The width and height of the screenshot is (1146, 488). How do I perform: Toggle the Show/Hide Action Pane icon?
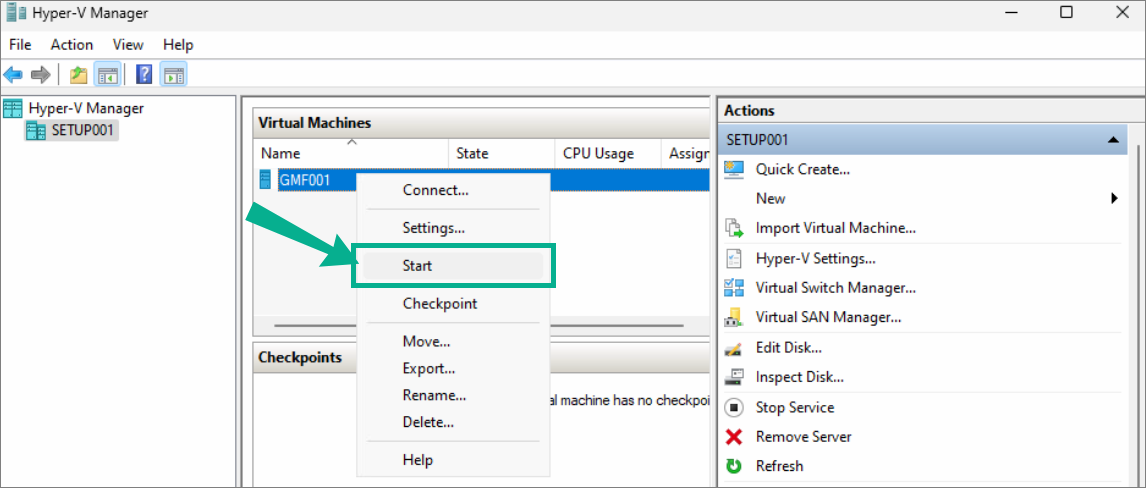click(174, 74)
